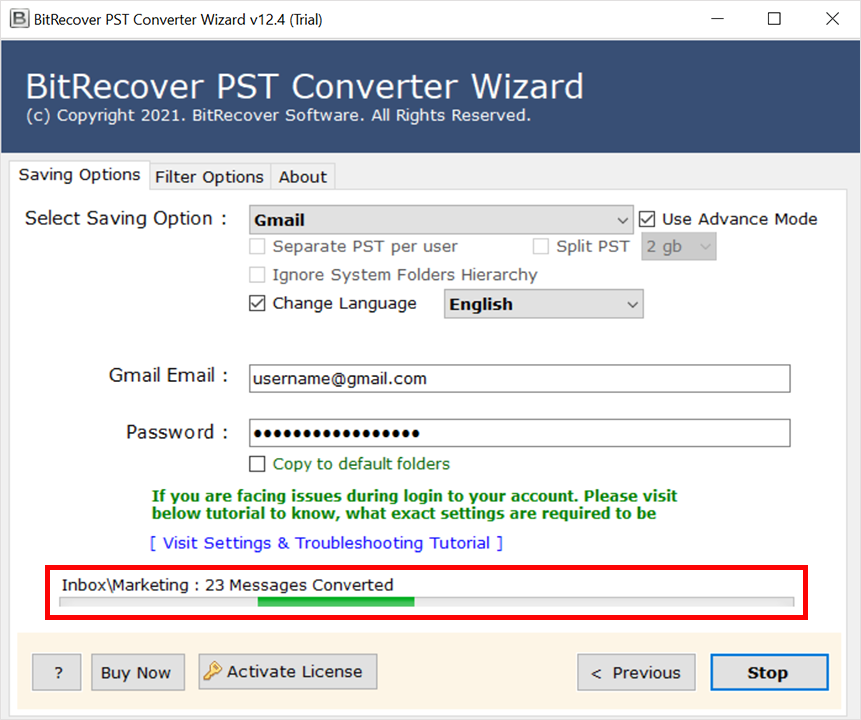861x720 pixels.
Task: Click the question mark help button
Action: [57, 672]
